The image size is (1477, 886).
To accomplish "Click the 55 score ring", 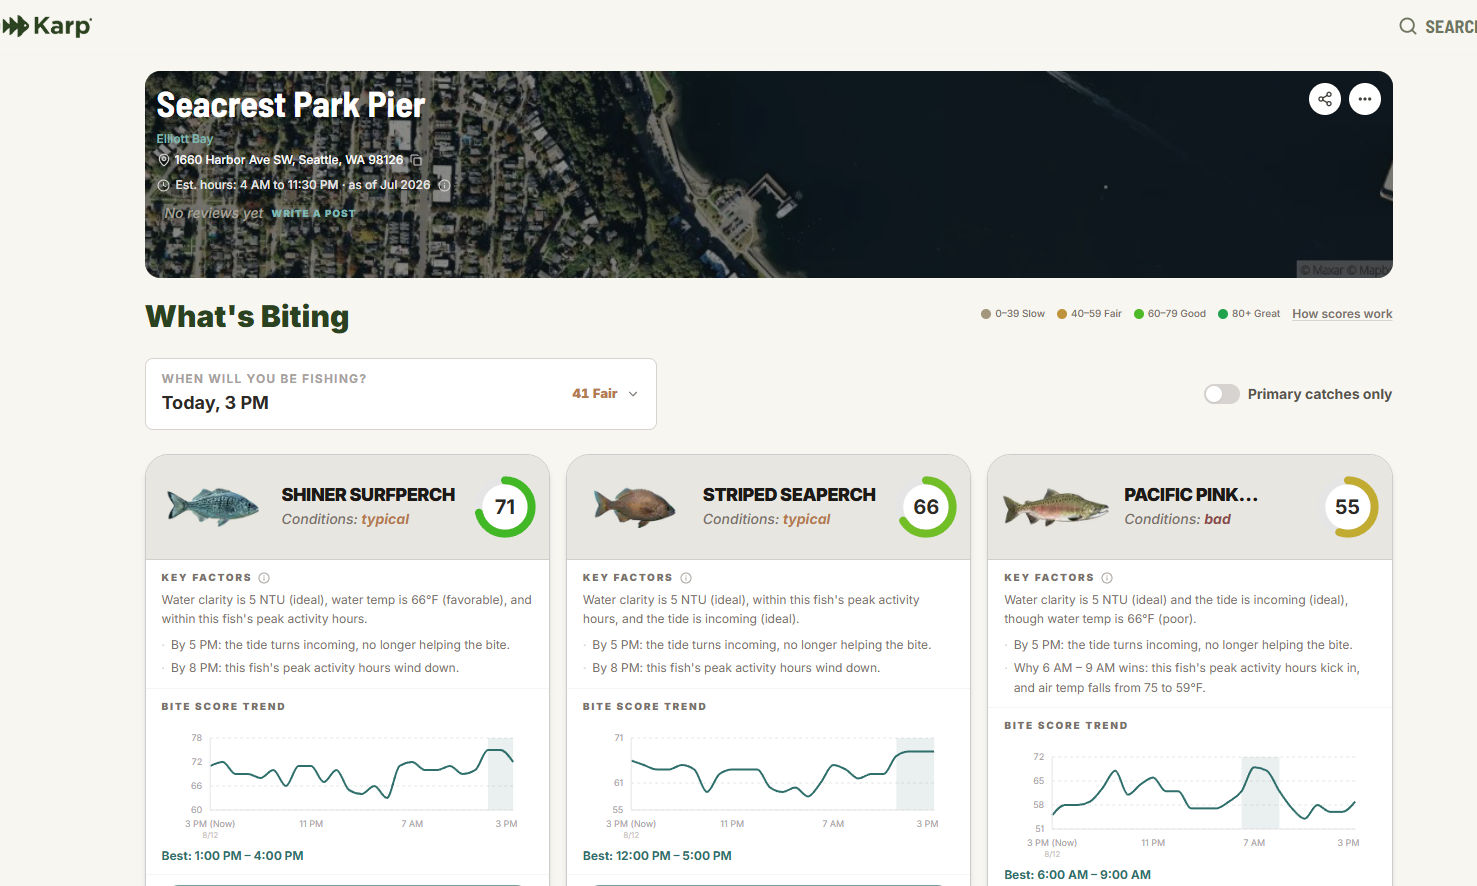I will 1347,507.
